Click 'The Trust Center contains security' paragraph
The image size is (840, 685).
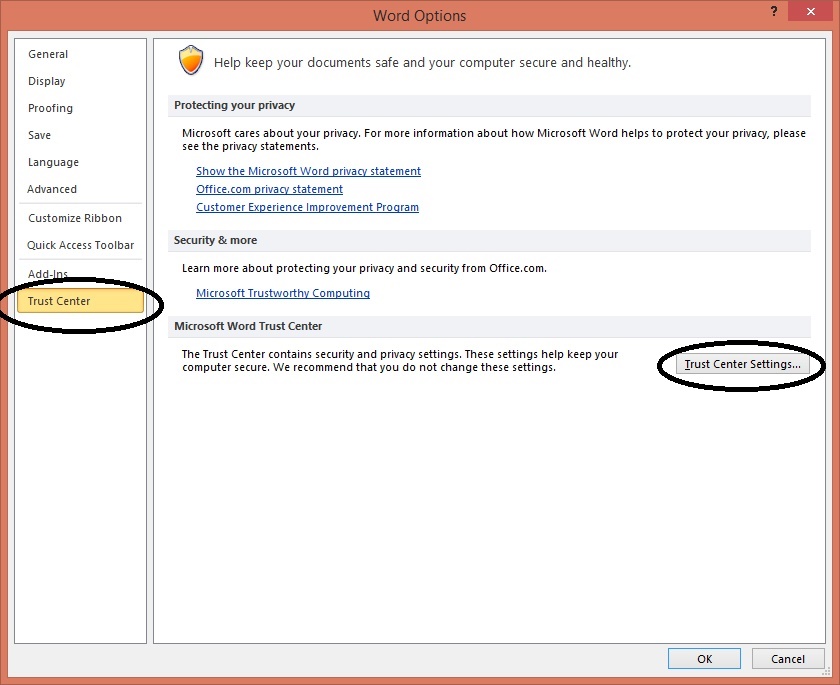tap(400, 360)
